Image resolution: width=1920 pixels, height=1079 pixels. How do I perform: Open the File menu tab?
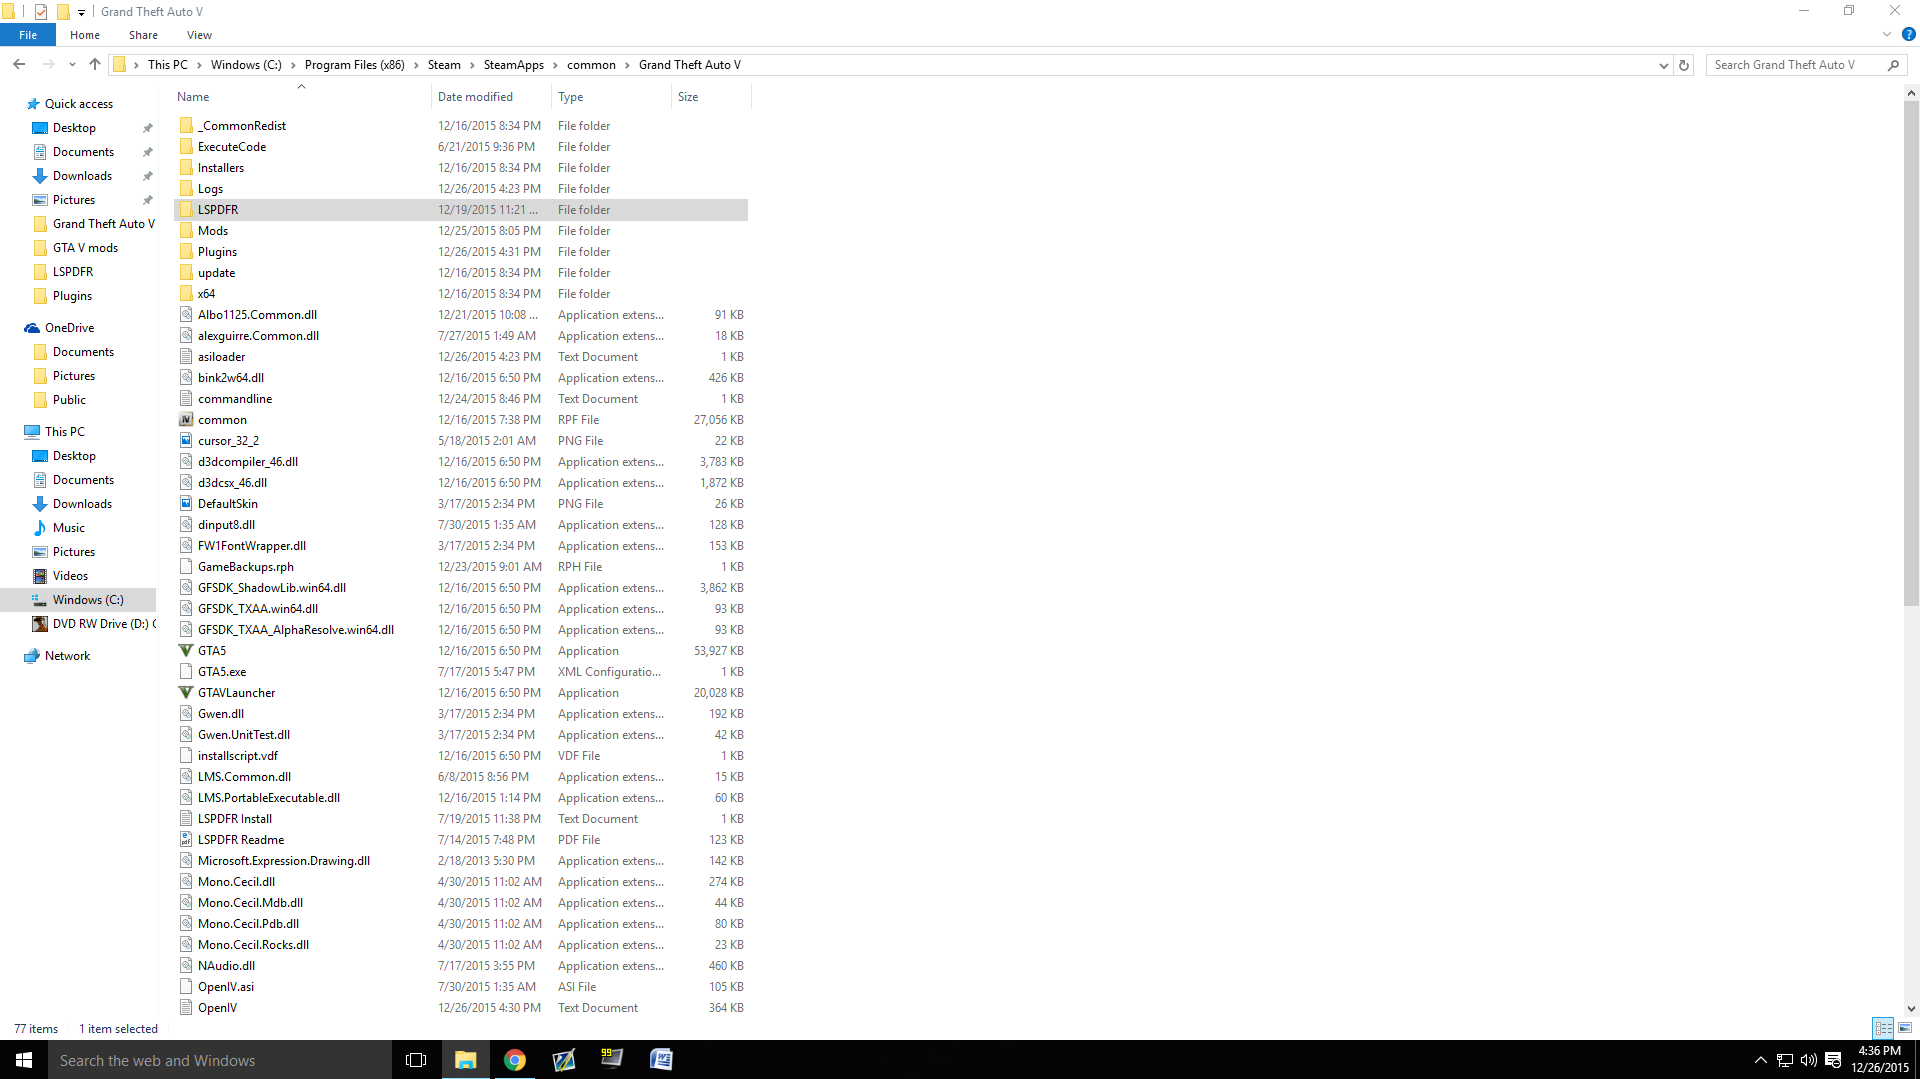[x=28, y=35]
